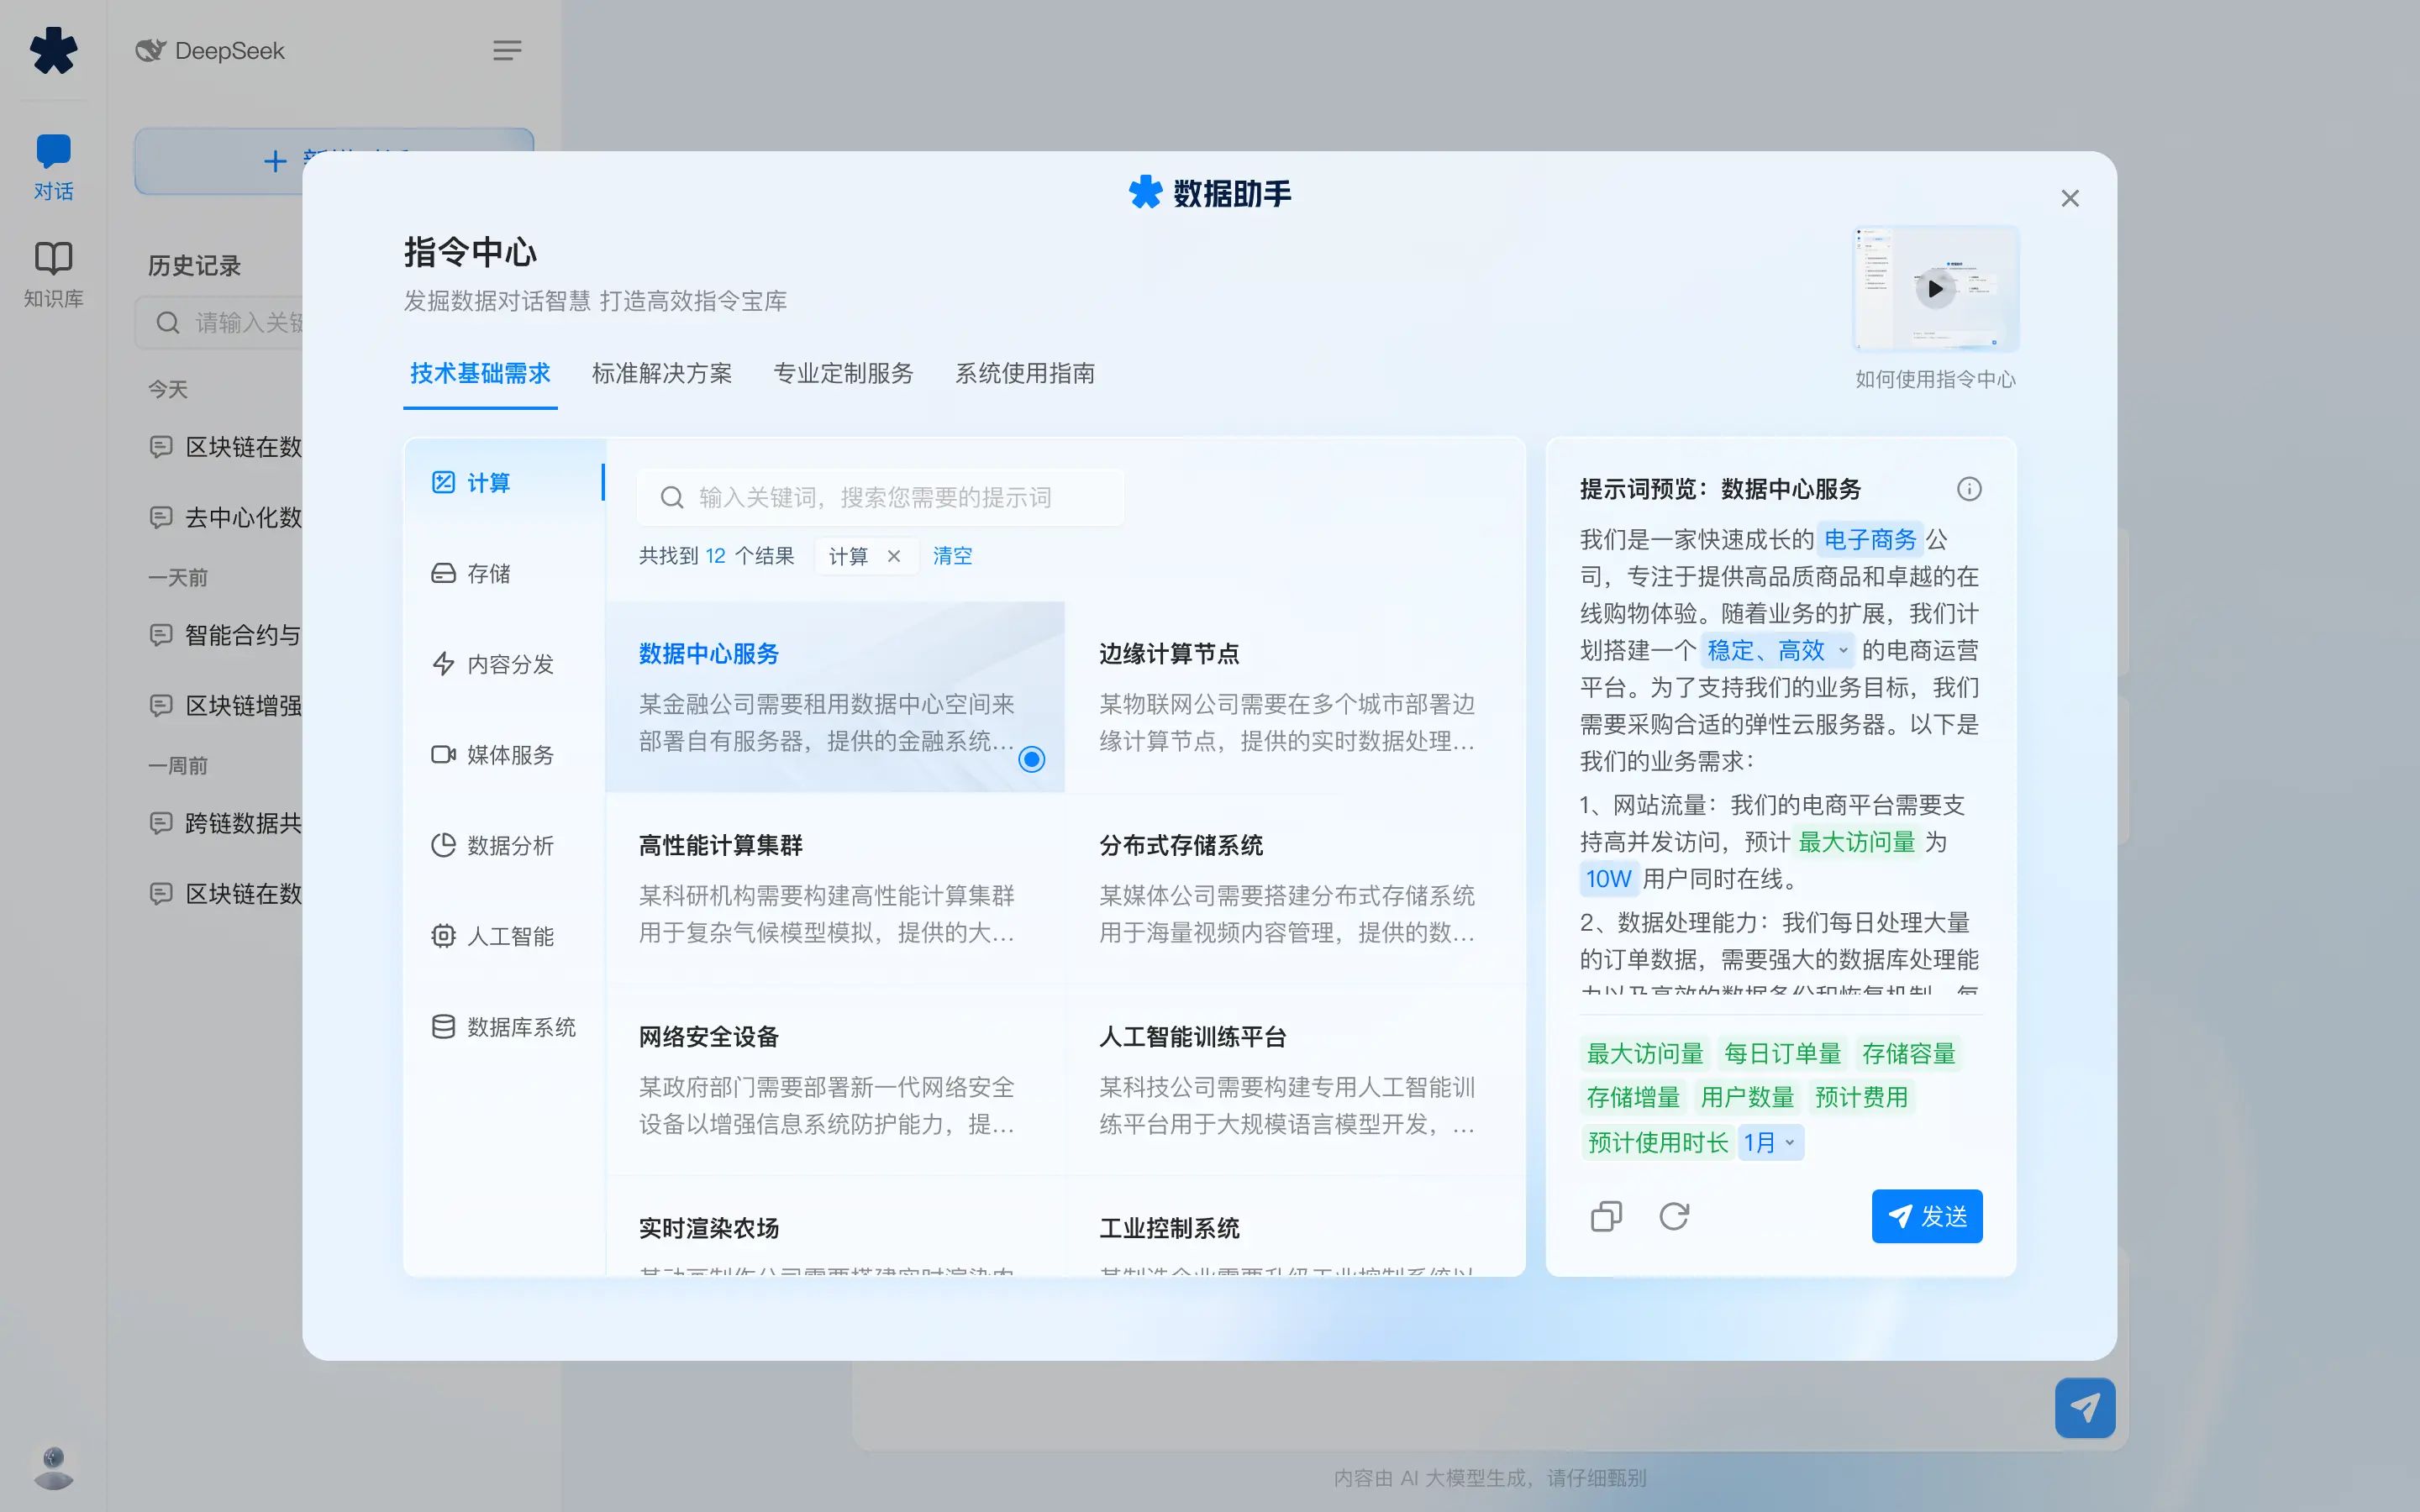The image size is (2420, 1512).
Task: Switch to the 标准解决方案 tab
Action: pyautogui.click(x=662, y=374)
